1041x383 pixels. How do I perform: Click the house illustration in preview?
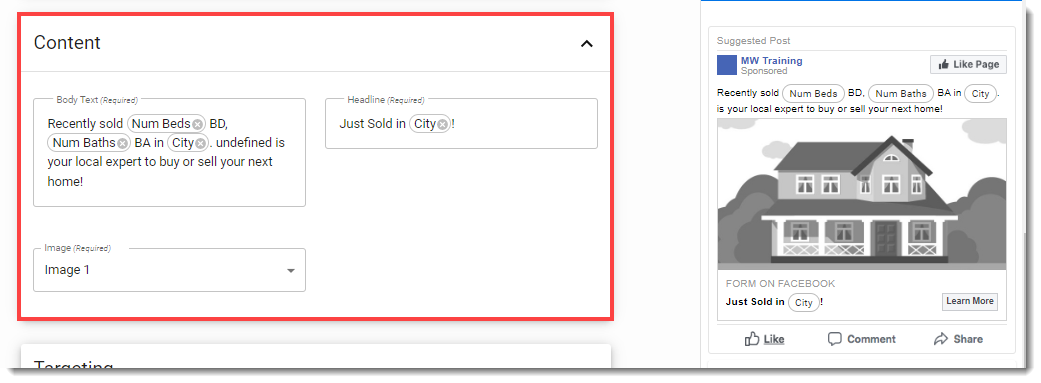(x=862, y=194)
